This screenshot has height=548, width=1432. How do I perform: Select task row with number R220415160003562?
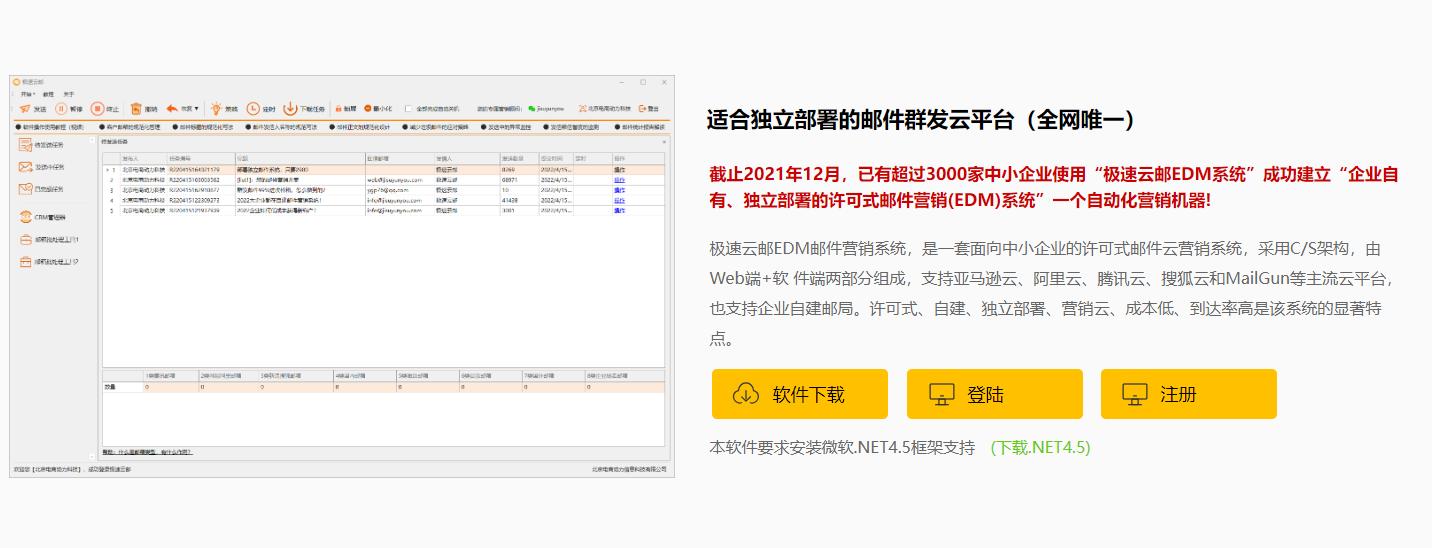pyautogui.click(x=384, y=180)
